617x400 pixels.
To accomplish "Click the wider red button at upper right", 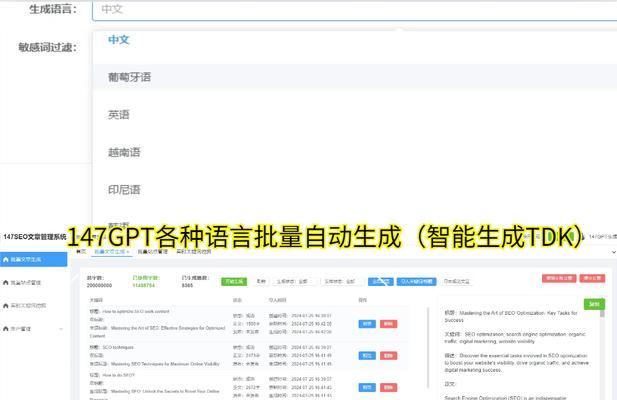I will (559, 278).
